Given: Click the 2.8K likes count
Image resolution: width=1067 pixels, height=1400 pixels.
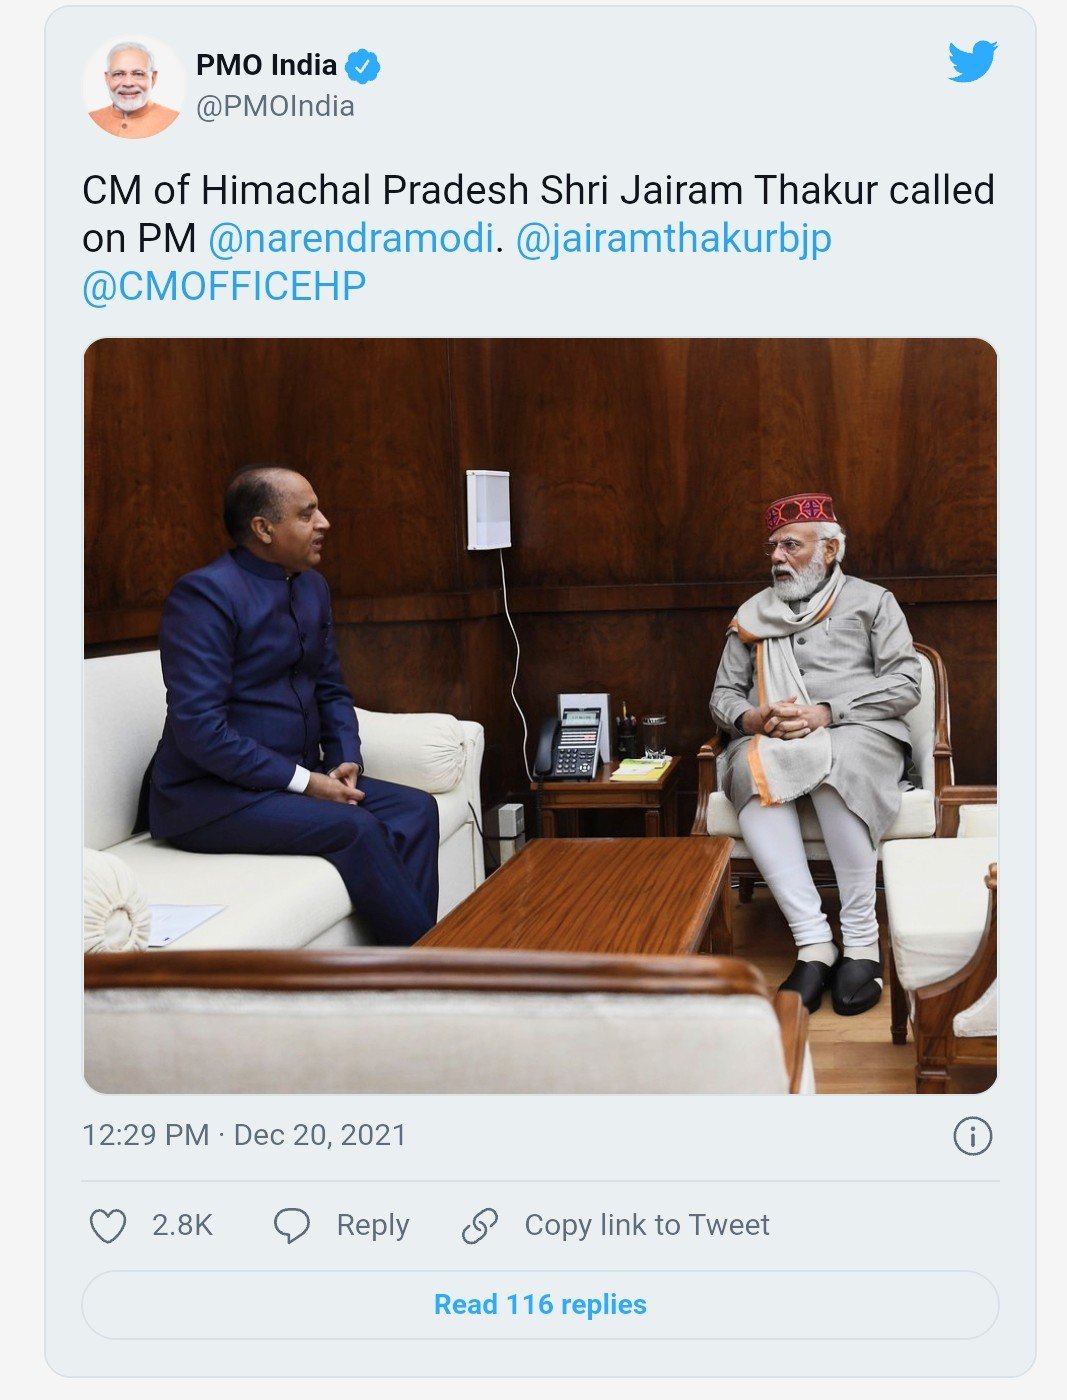Looking at the screenshot, I should 182,1225.
